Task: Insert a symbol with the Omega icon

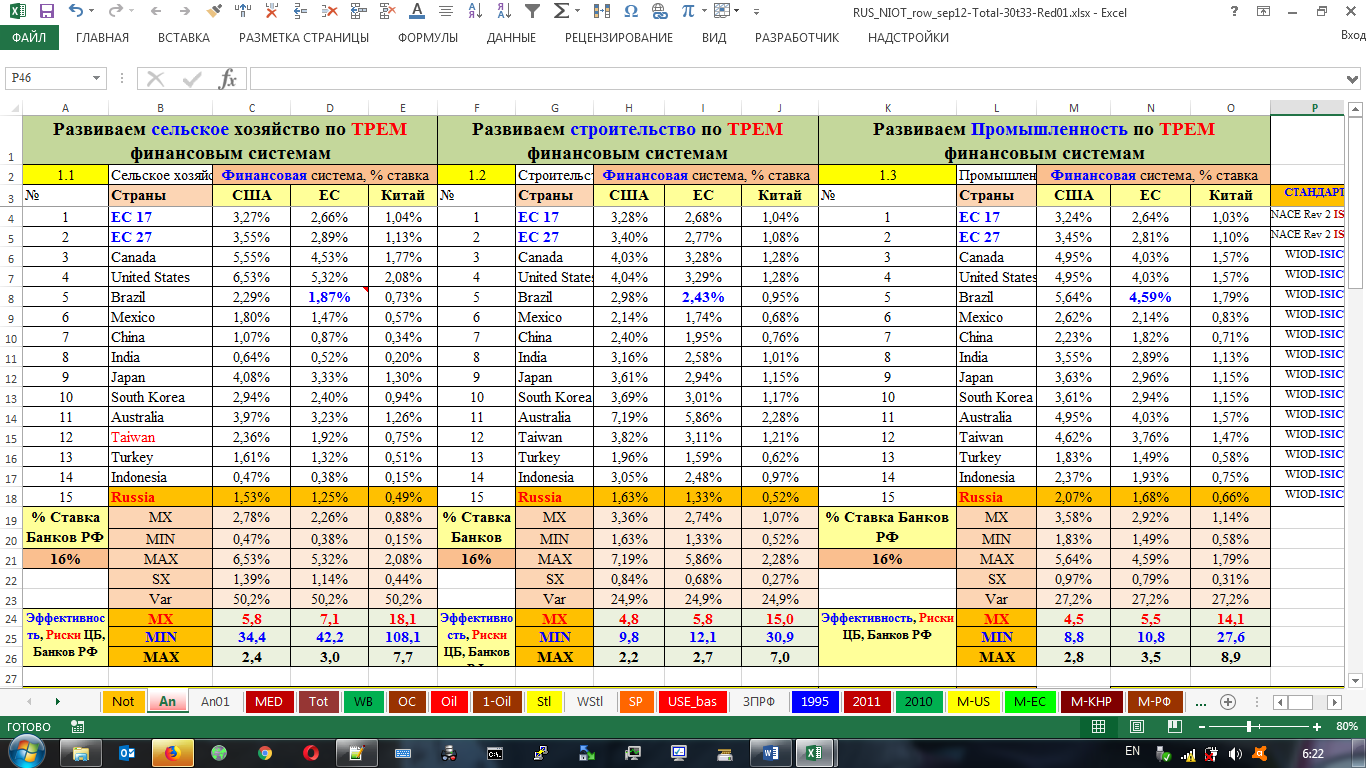Action: [630, 12]
